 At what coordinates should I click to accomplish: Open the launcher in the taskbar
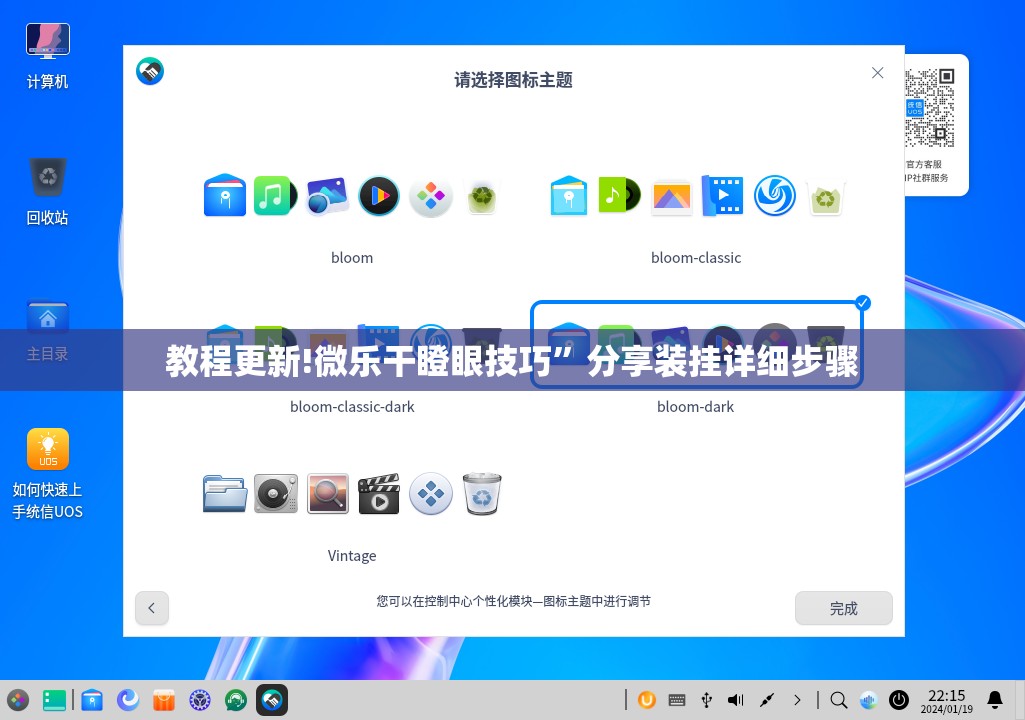[x=18, y=700]
